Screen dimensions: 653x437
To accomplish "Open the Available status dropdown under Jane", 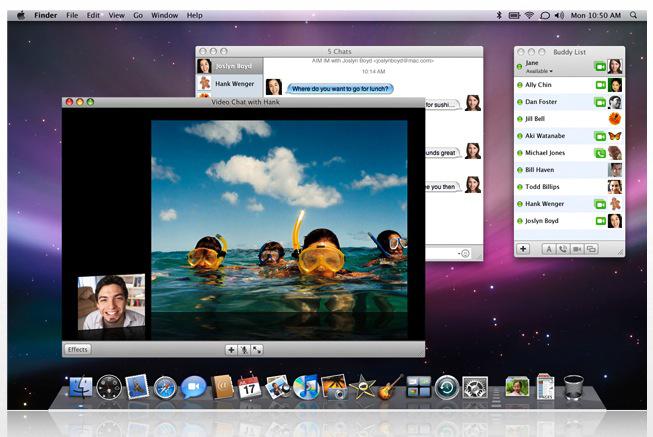I will tap(539, 71).
